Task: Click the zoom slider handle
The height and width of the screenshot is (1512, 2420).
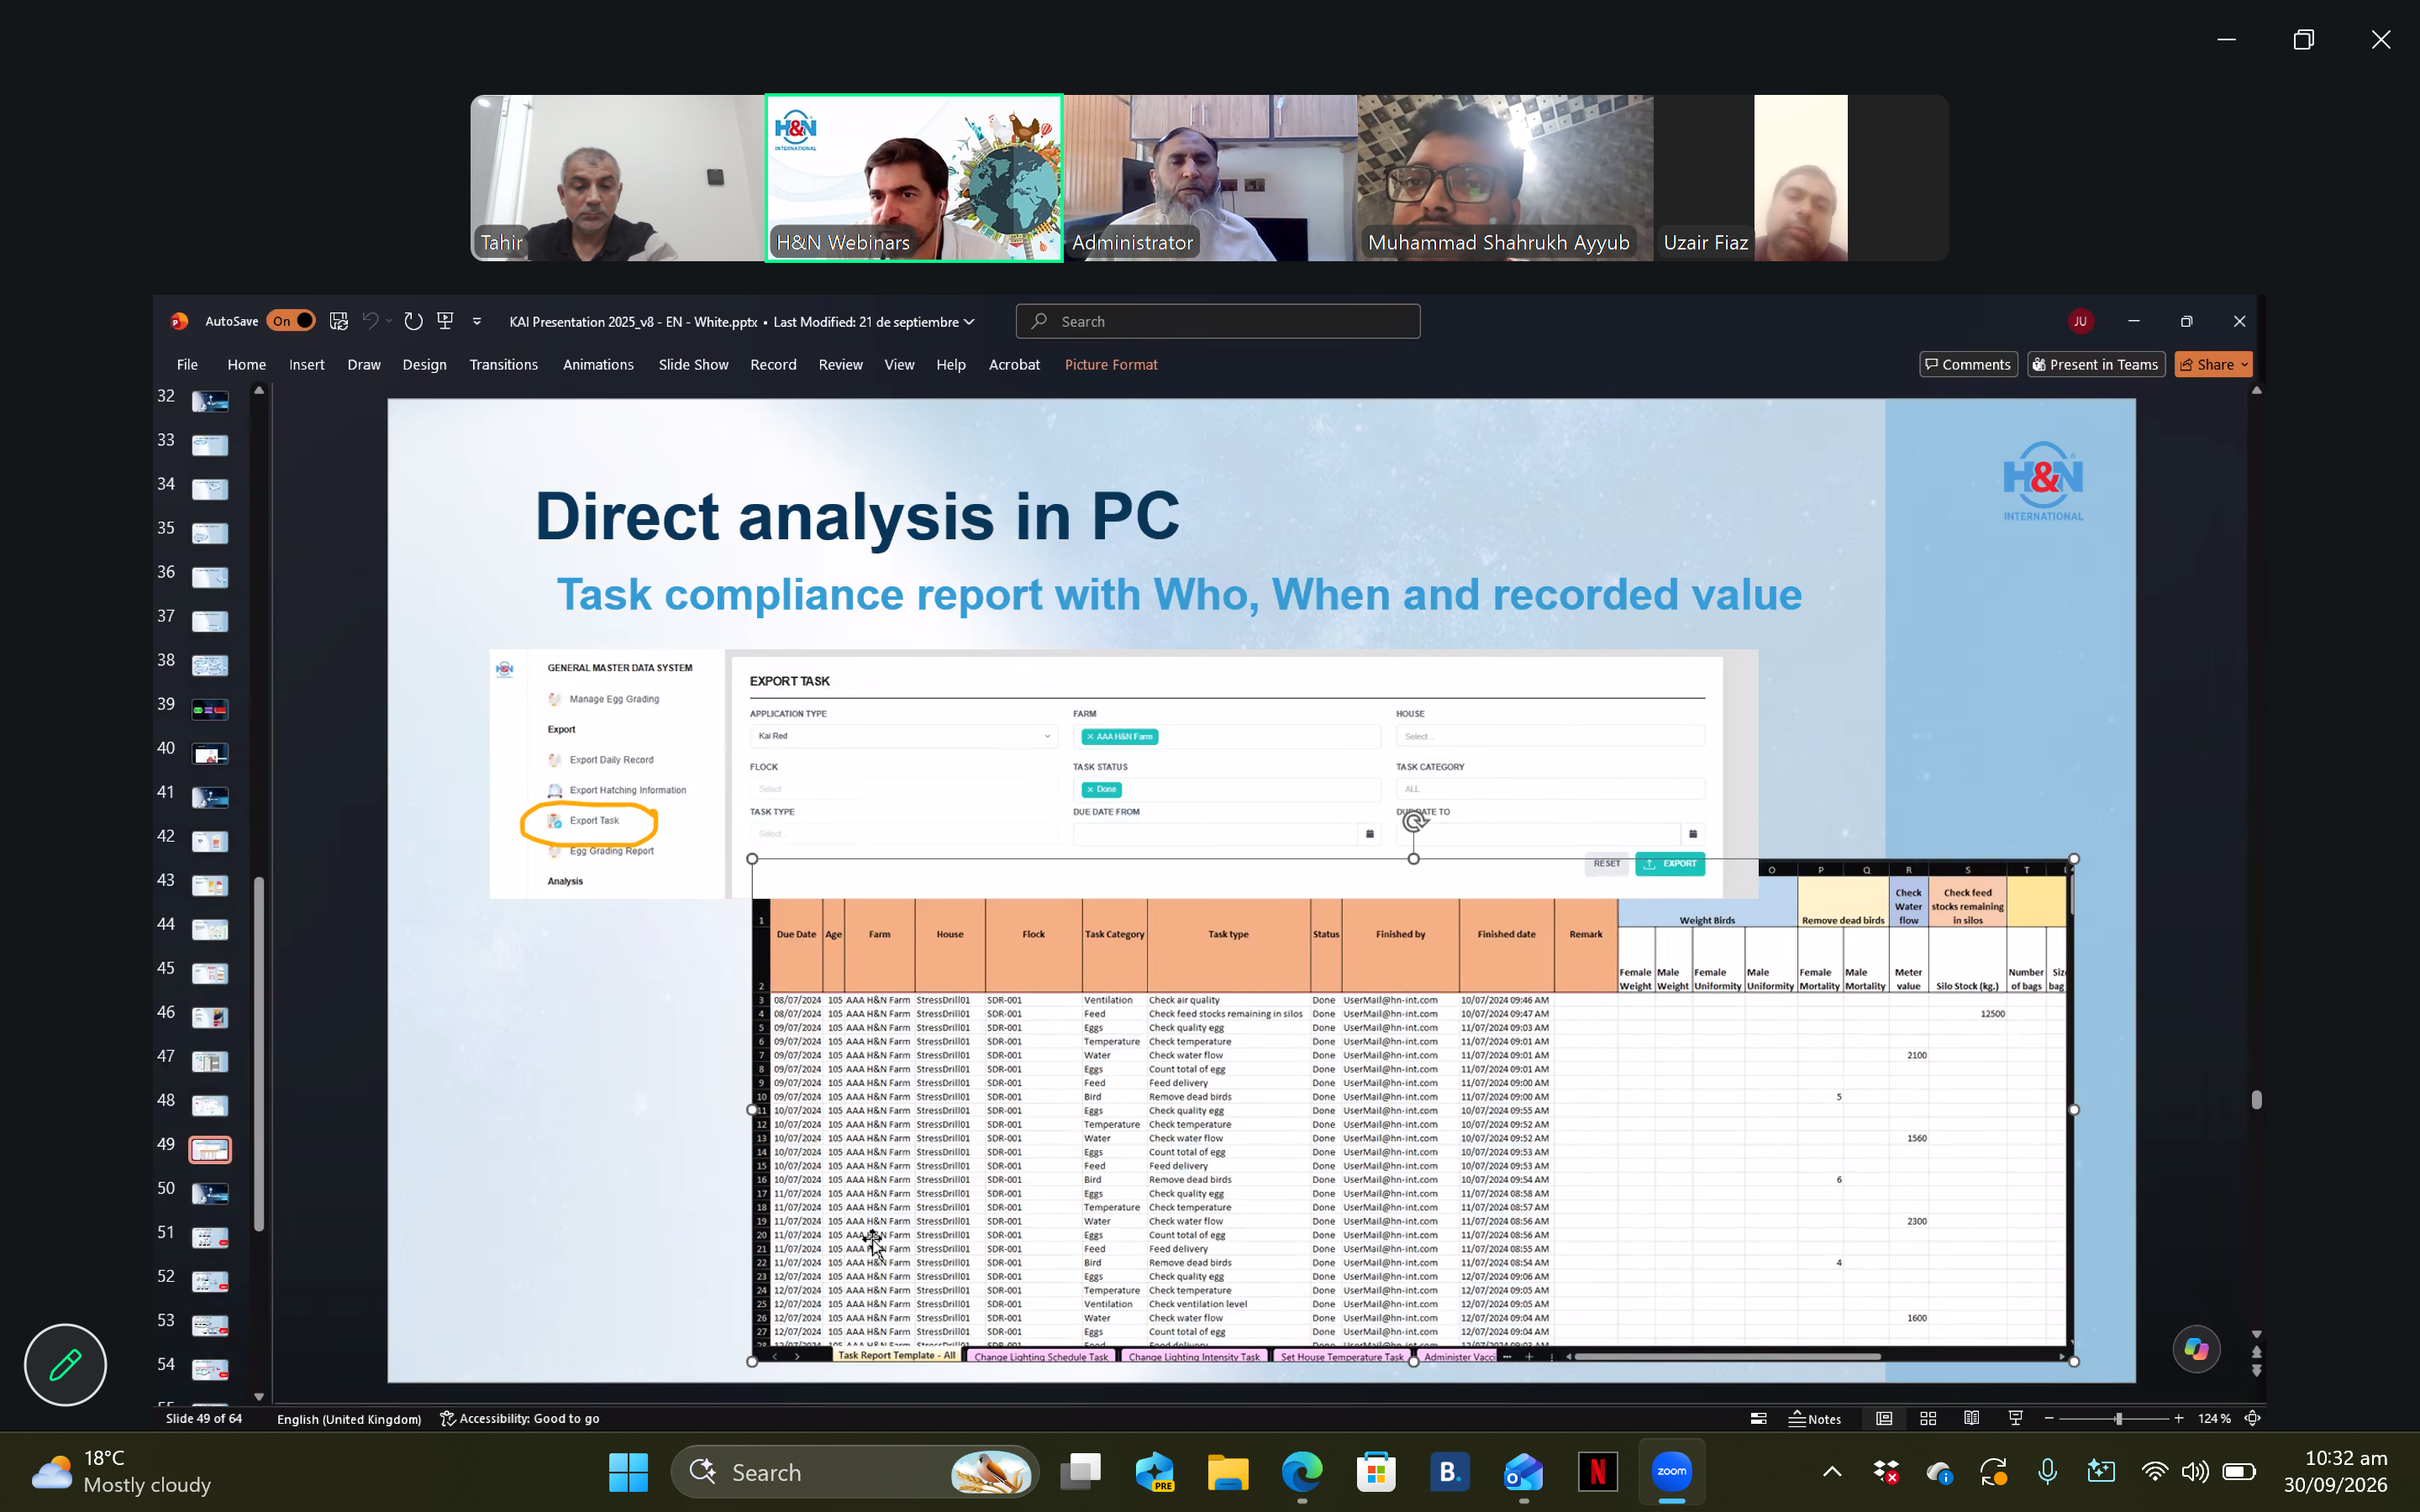Action: tap(2118, 1418)
